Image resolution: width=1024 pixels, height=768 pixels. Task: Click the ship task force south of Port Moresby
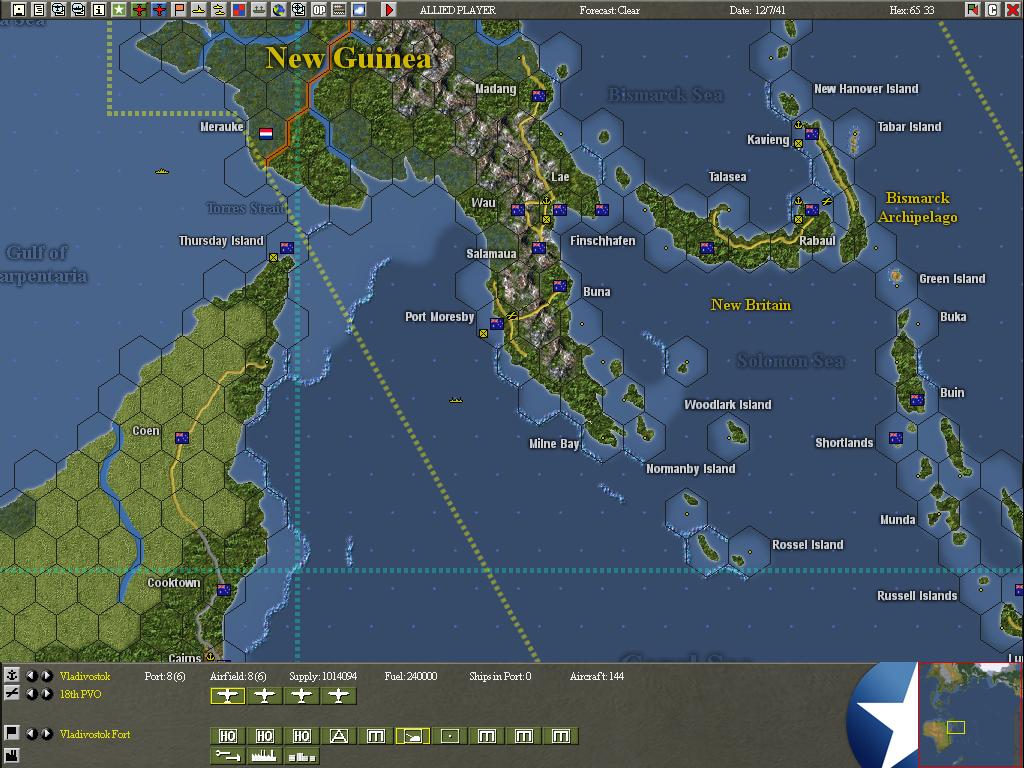[456, 400]
